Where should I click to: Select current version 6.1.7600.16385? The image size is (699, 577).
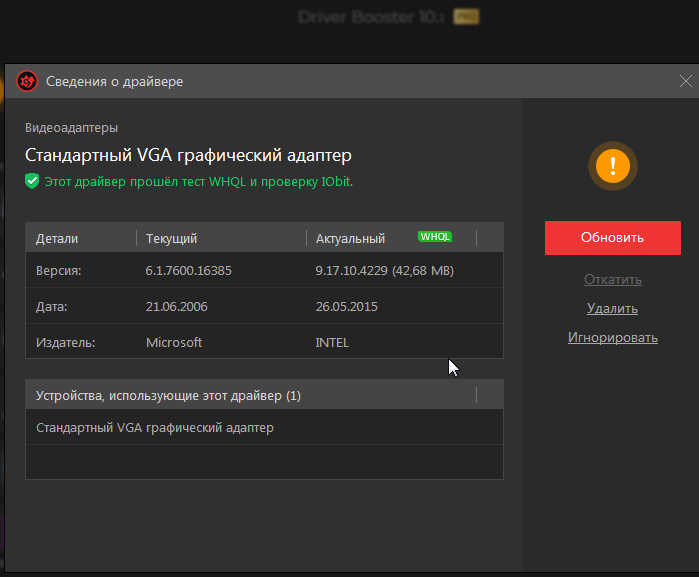pos(188,271)
